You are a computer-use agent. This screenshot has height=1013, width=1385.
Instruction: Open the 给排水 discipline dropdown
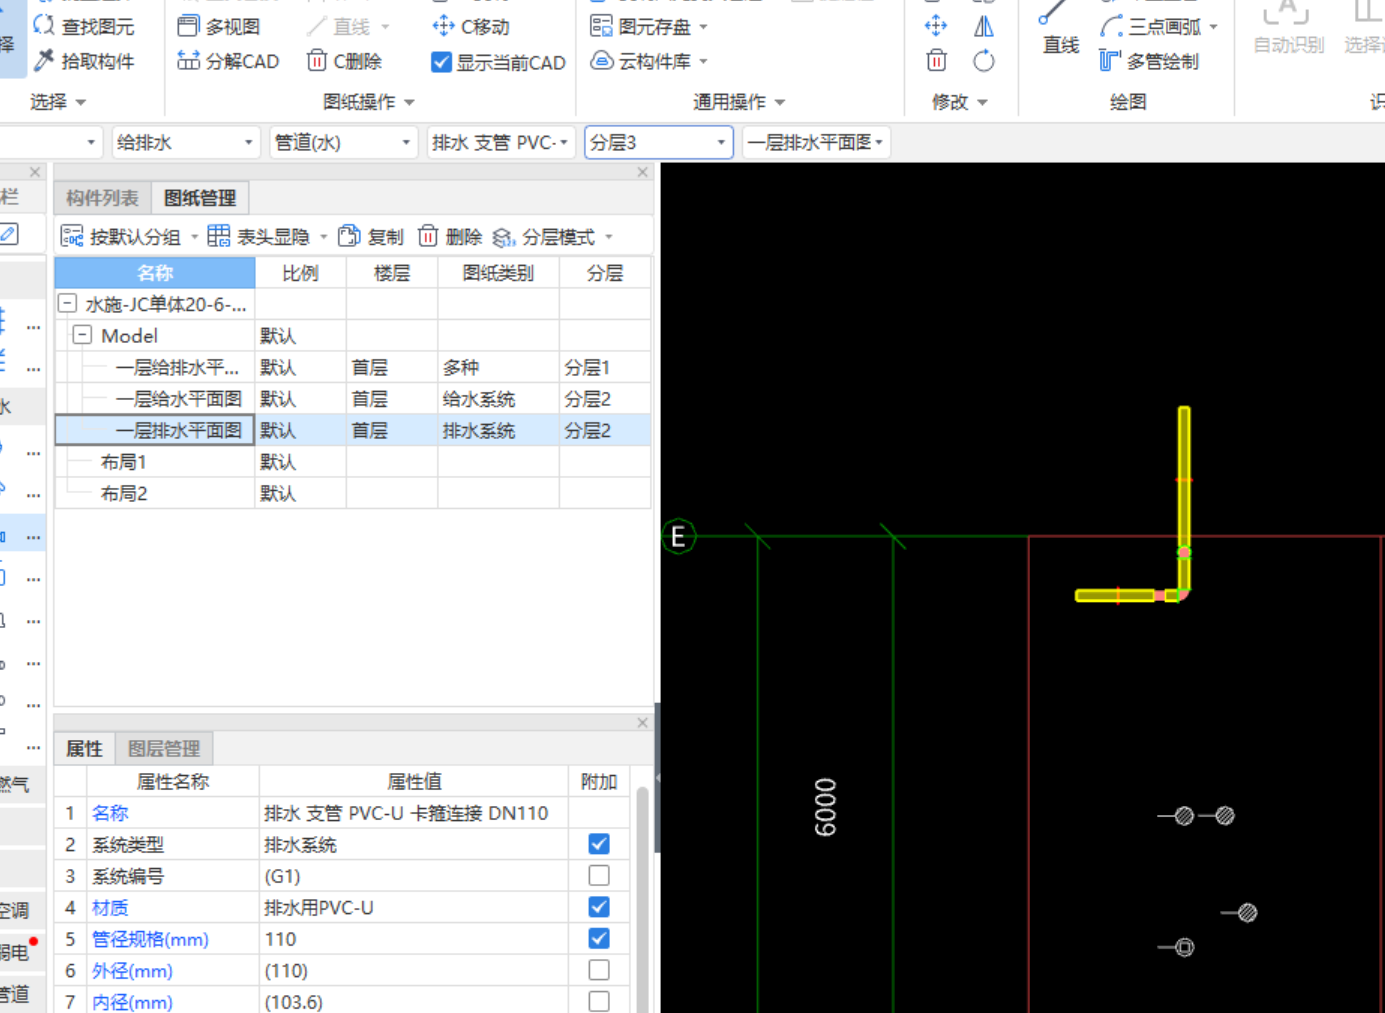tap(185, 142)
